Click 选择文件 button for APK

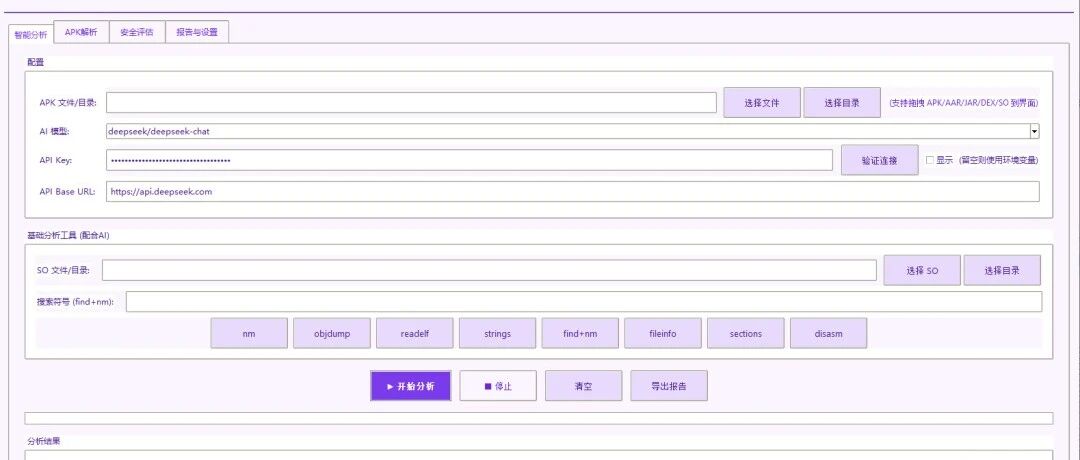pos(762,103)
